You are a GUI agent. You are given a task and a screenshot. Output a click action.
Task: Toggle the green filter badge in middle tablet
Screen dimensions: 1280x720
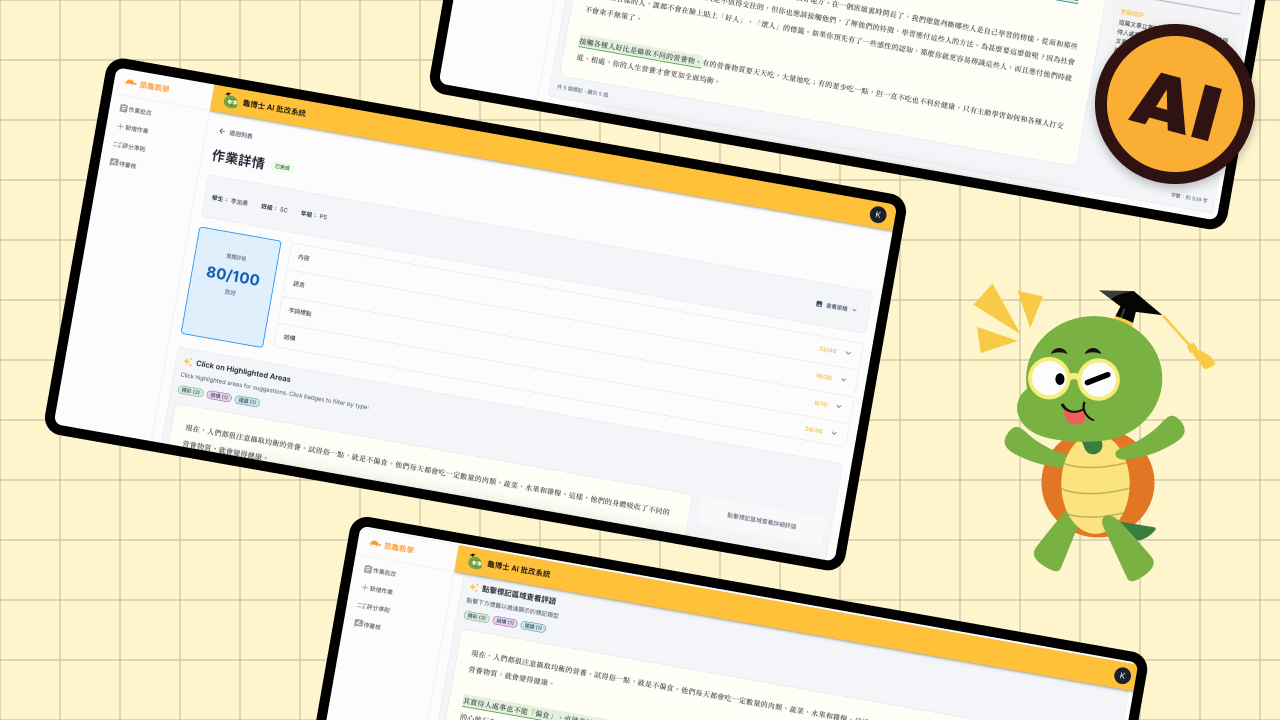pos(189,390)
